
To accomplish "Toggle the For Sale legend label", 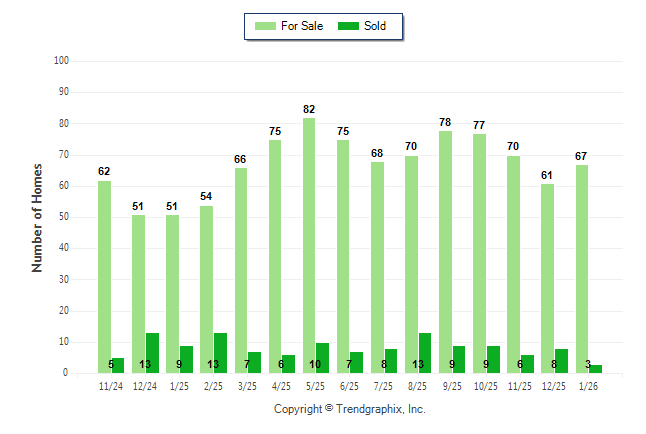I will click(303, 26).
